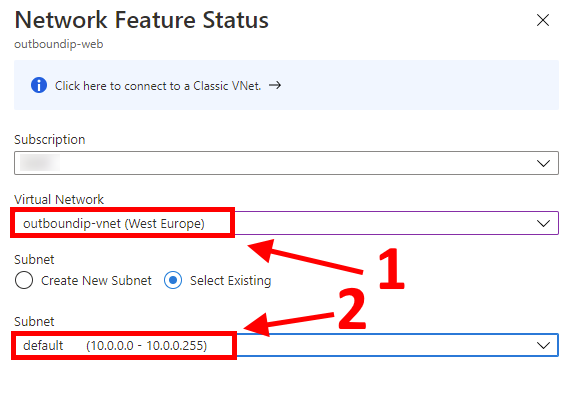
Task: Click the Select Existing label text
Action: point(230,281)
